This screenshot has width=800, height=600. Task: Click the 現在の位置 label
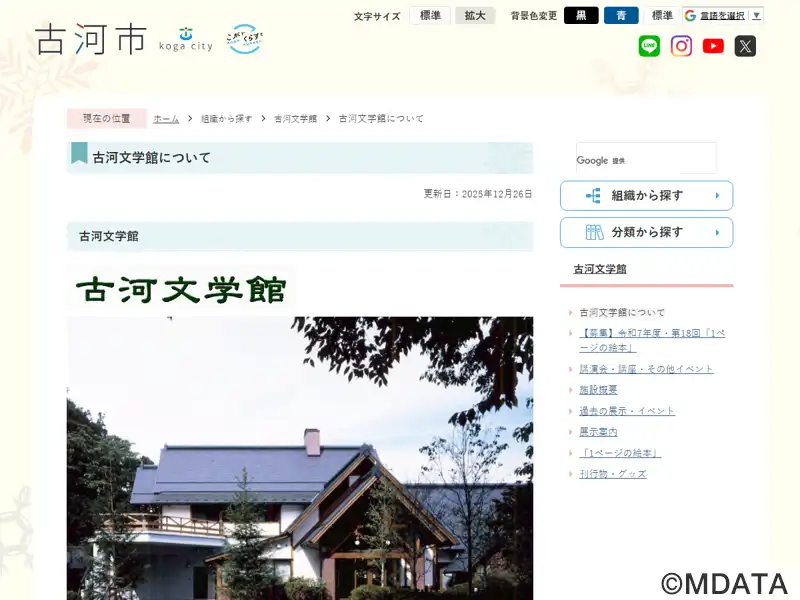click(107, 118)
